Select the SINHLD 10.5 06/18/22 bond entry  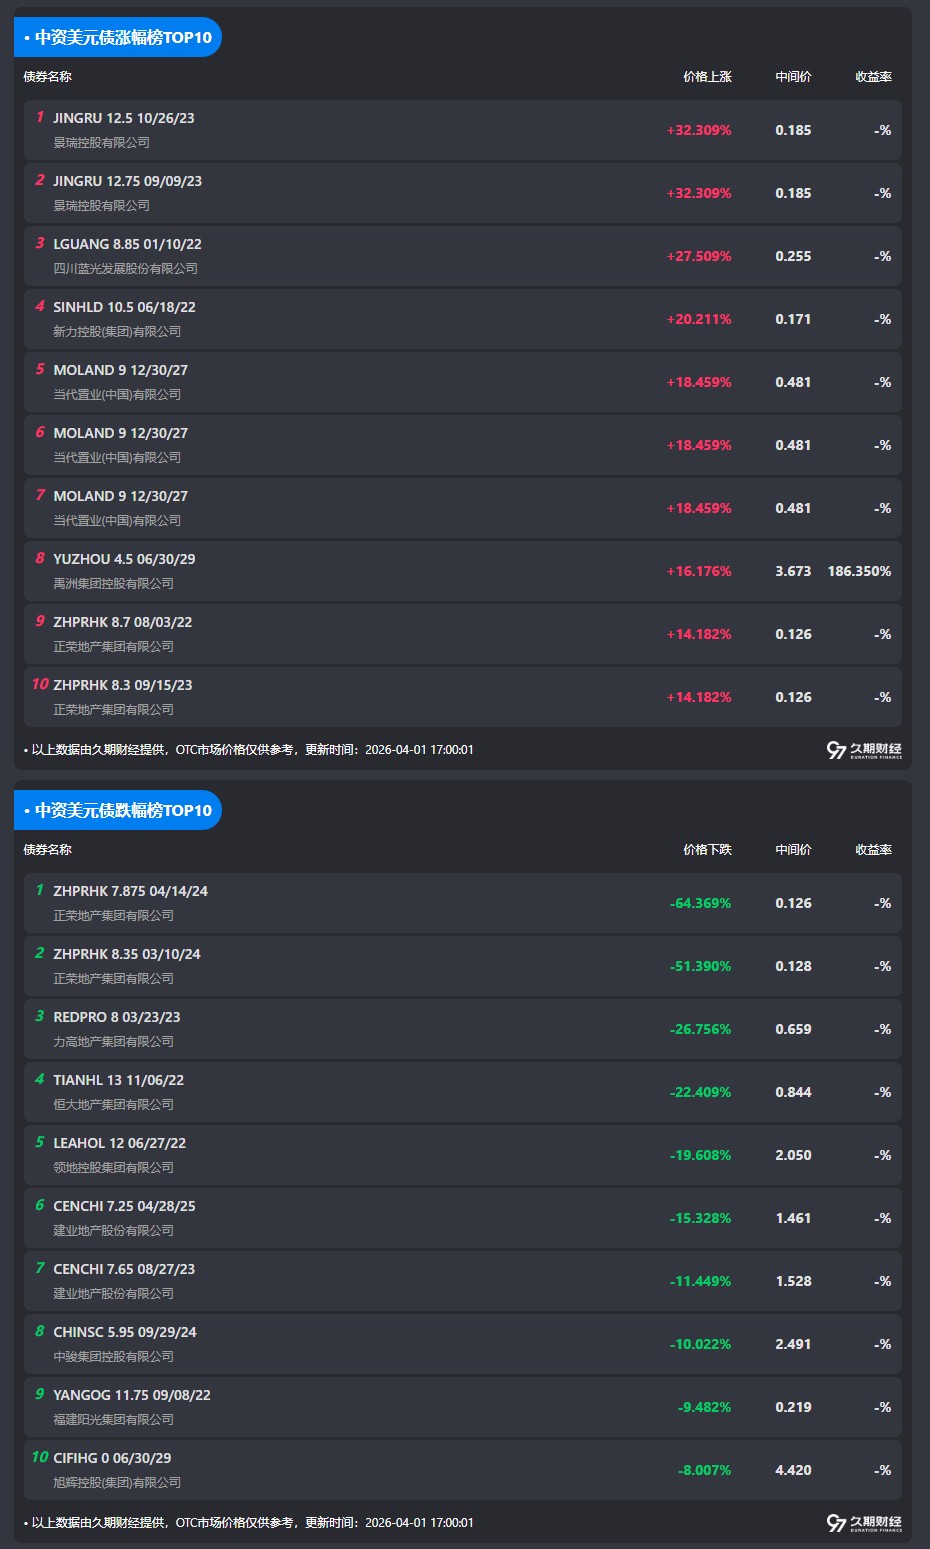click(x=124, y=307)
